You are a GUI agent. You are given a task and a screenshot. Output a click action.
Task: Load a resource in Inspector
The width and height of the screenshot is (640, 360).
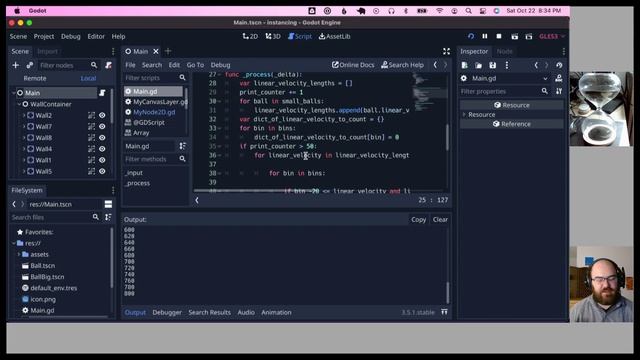(478, 65)
